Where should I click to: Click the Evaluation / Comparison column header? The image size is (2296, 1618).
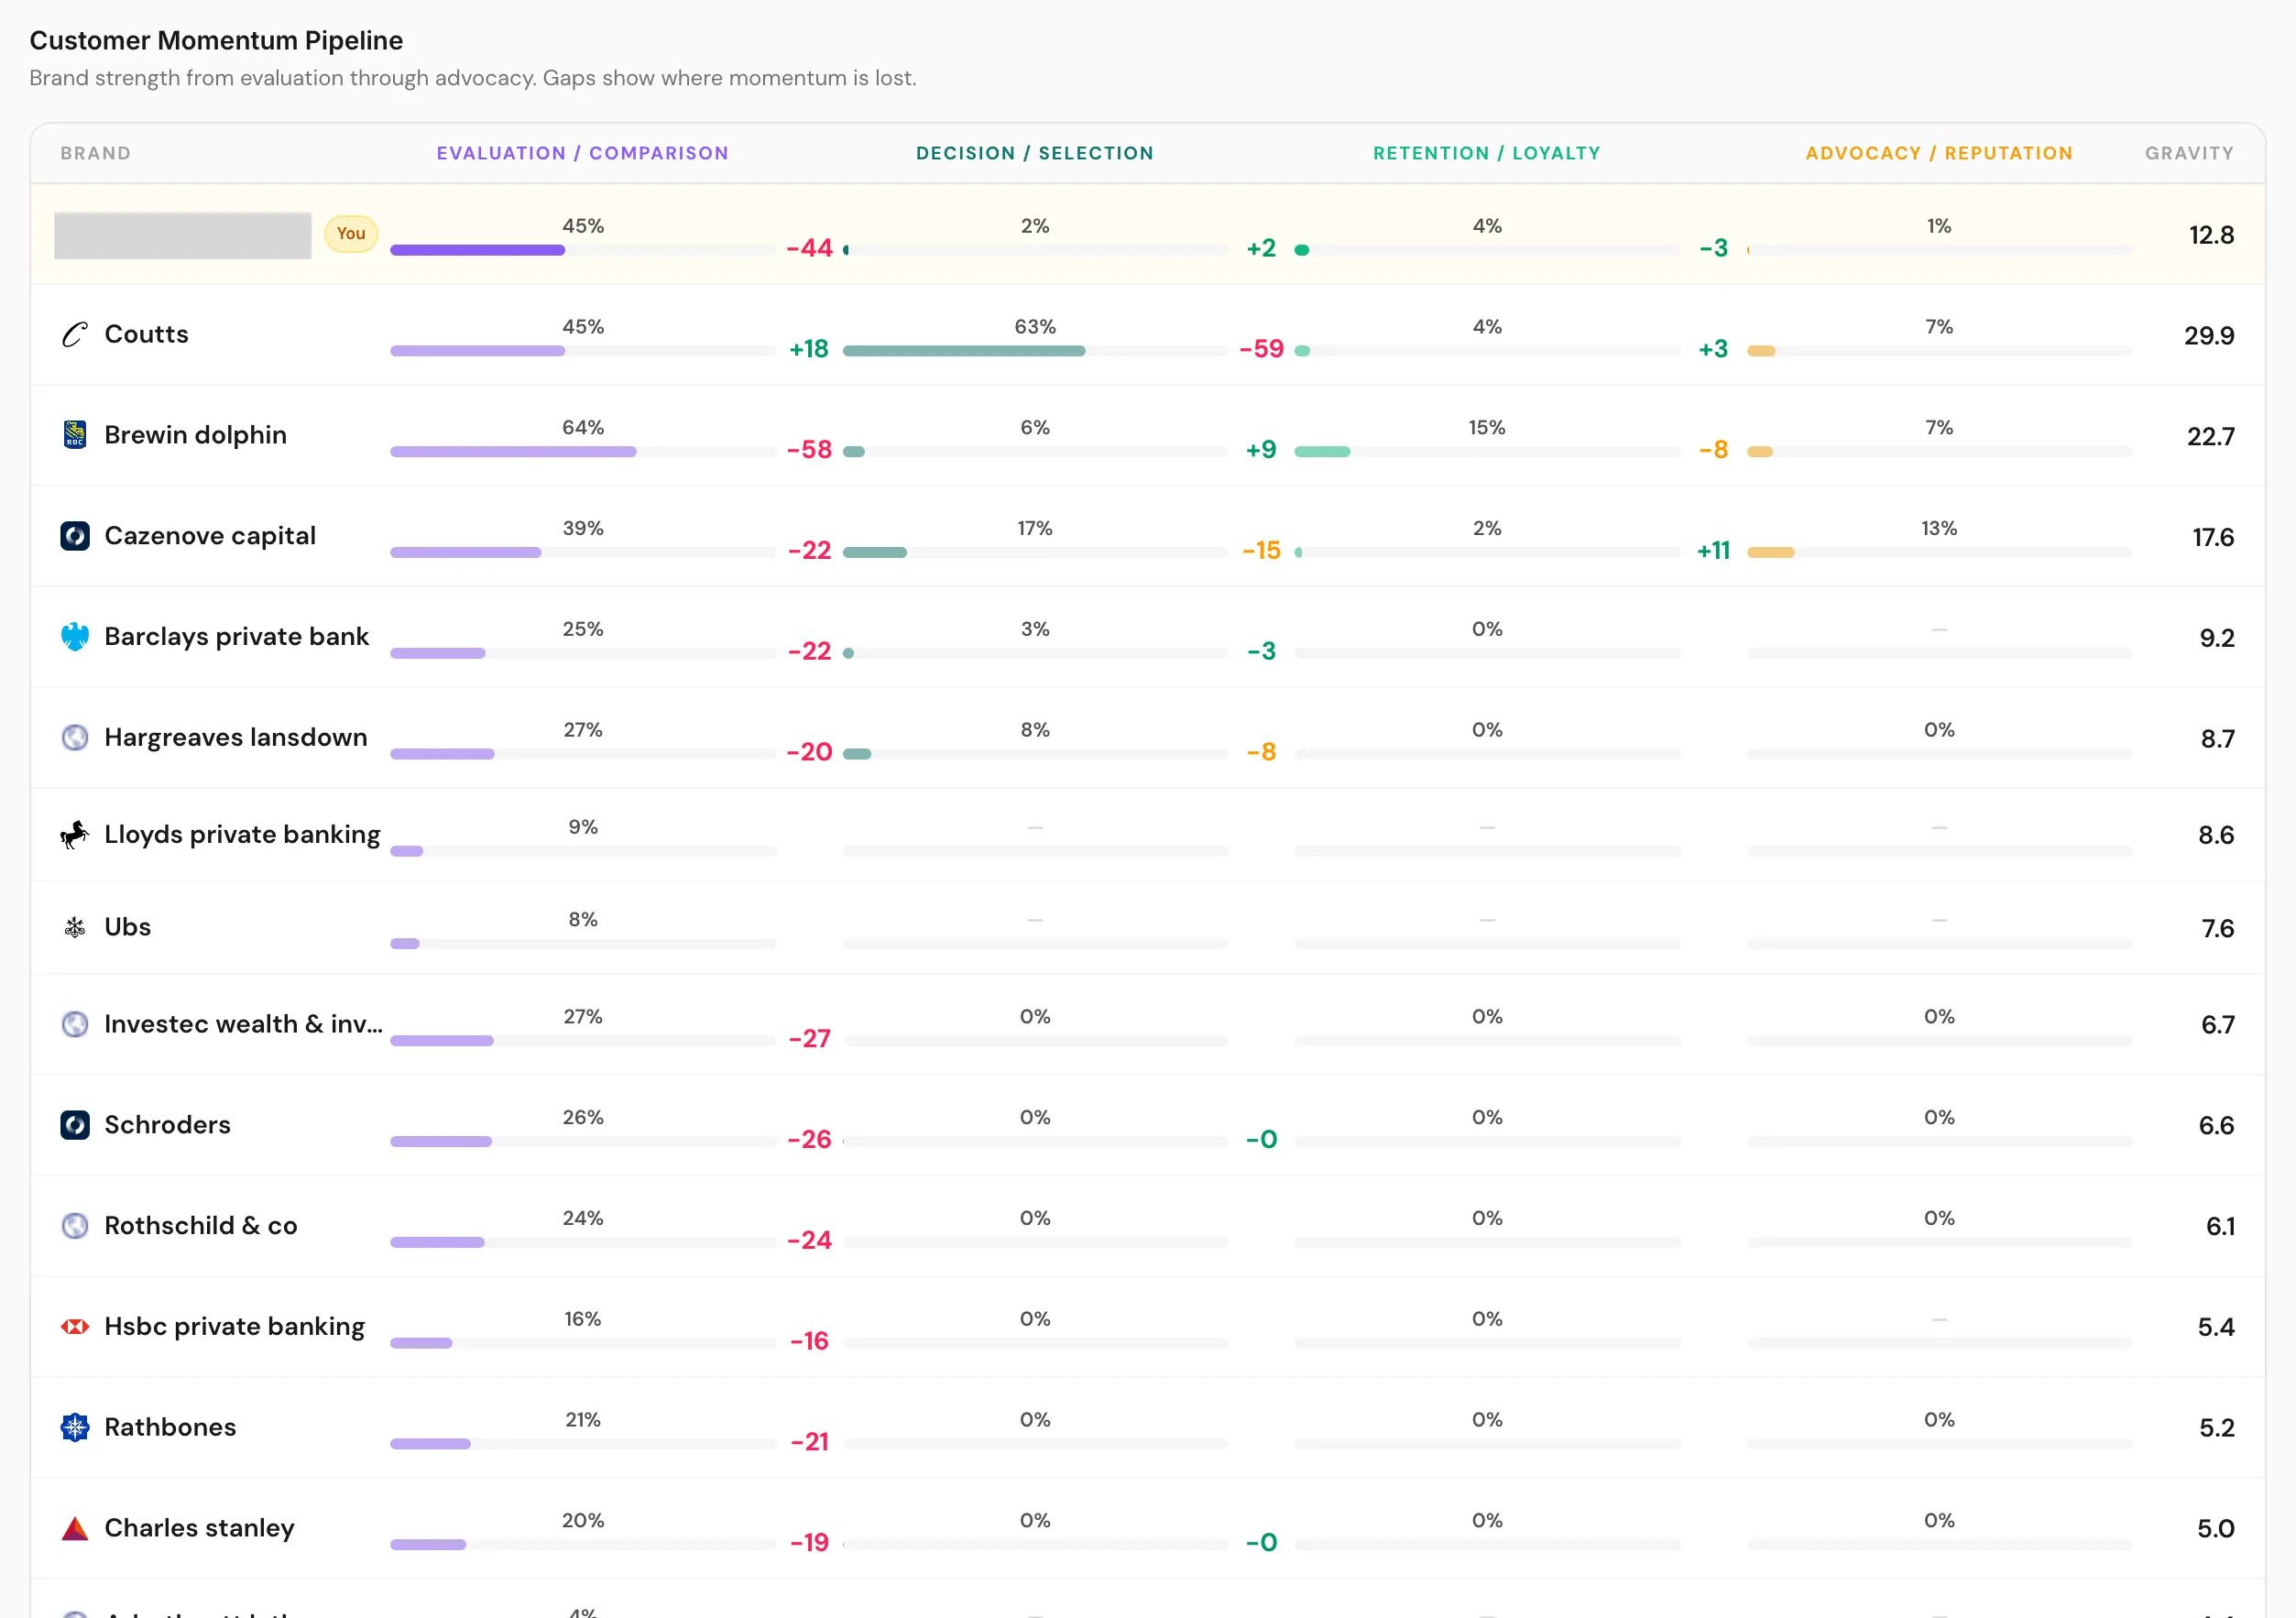tap(583, 153)
